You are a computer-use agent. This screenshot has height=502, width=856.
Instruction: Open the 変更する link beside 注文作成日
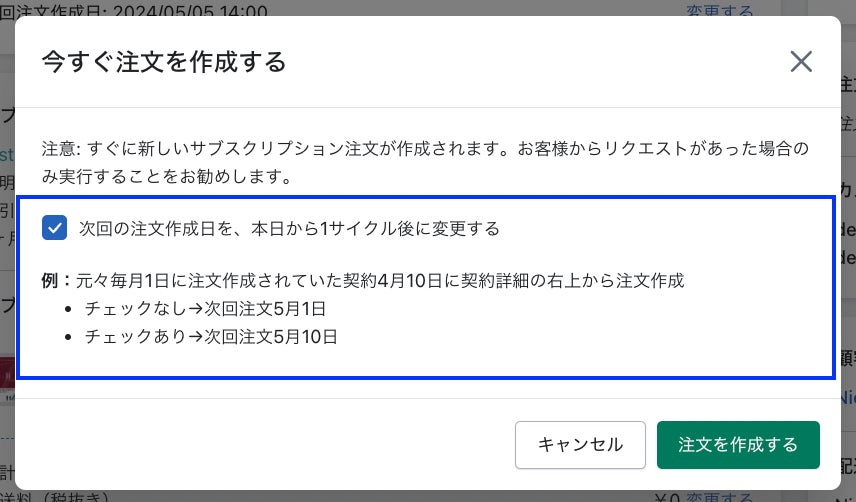click(720, 10)
